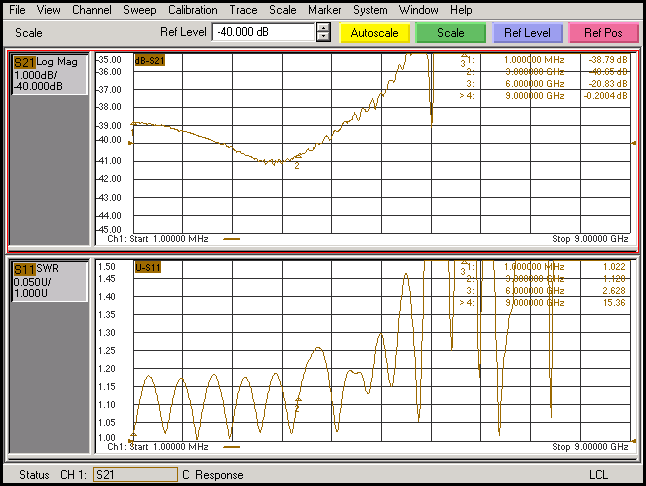Increase Ref Level with up arrow
The image size is (646, 486).
pyautogui.click(x=324, y=28)
